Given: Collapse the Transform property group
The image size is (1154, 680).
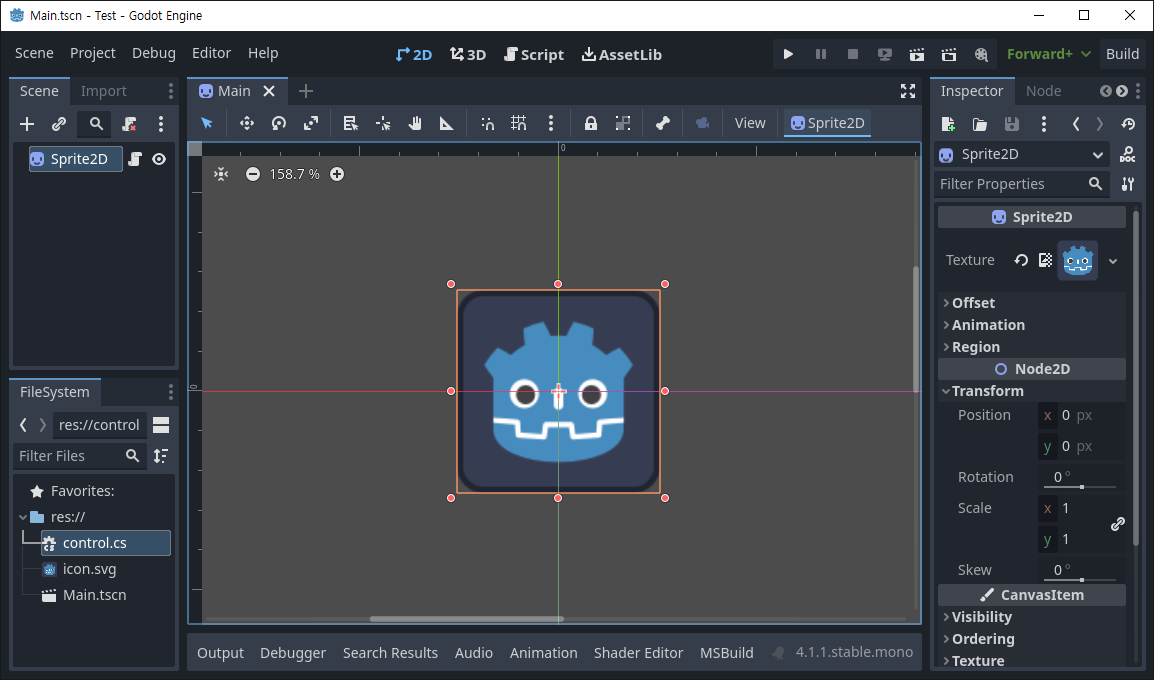Looking at the screenshot, I should coord(1033,391).
